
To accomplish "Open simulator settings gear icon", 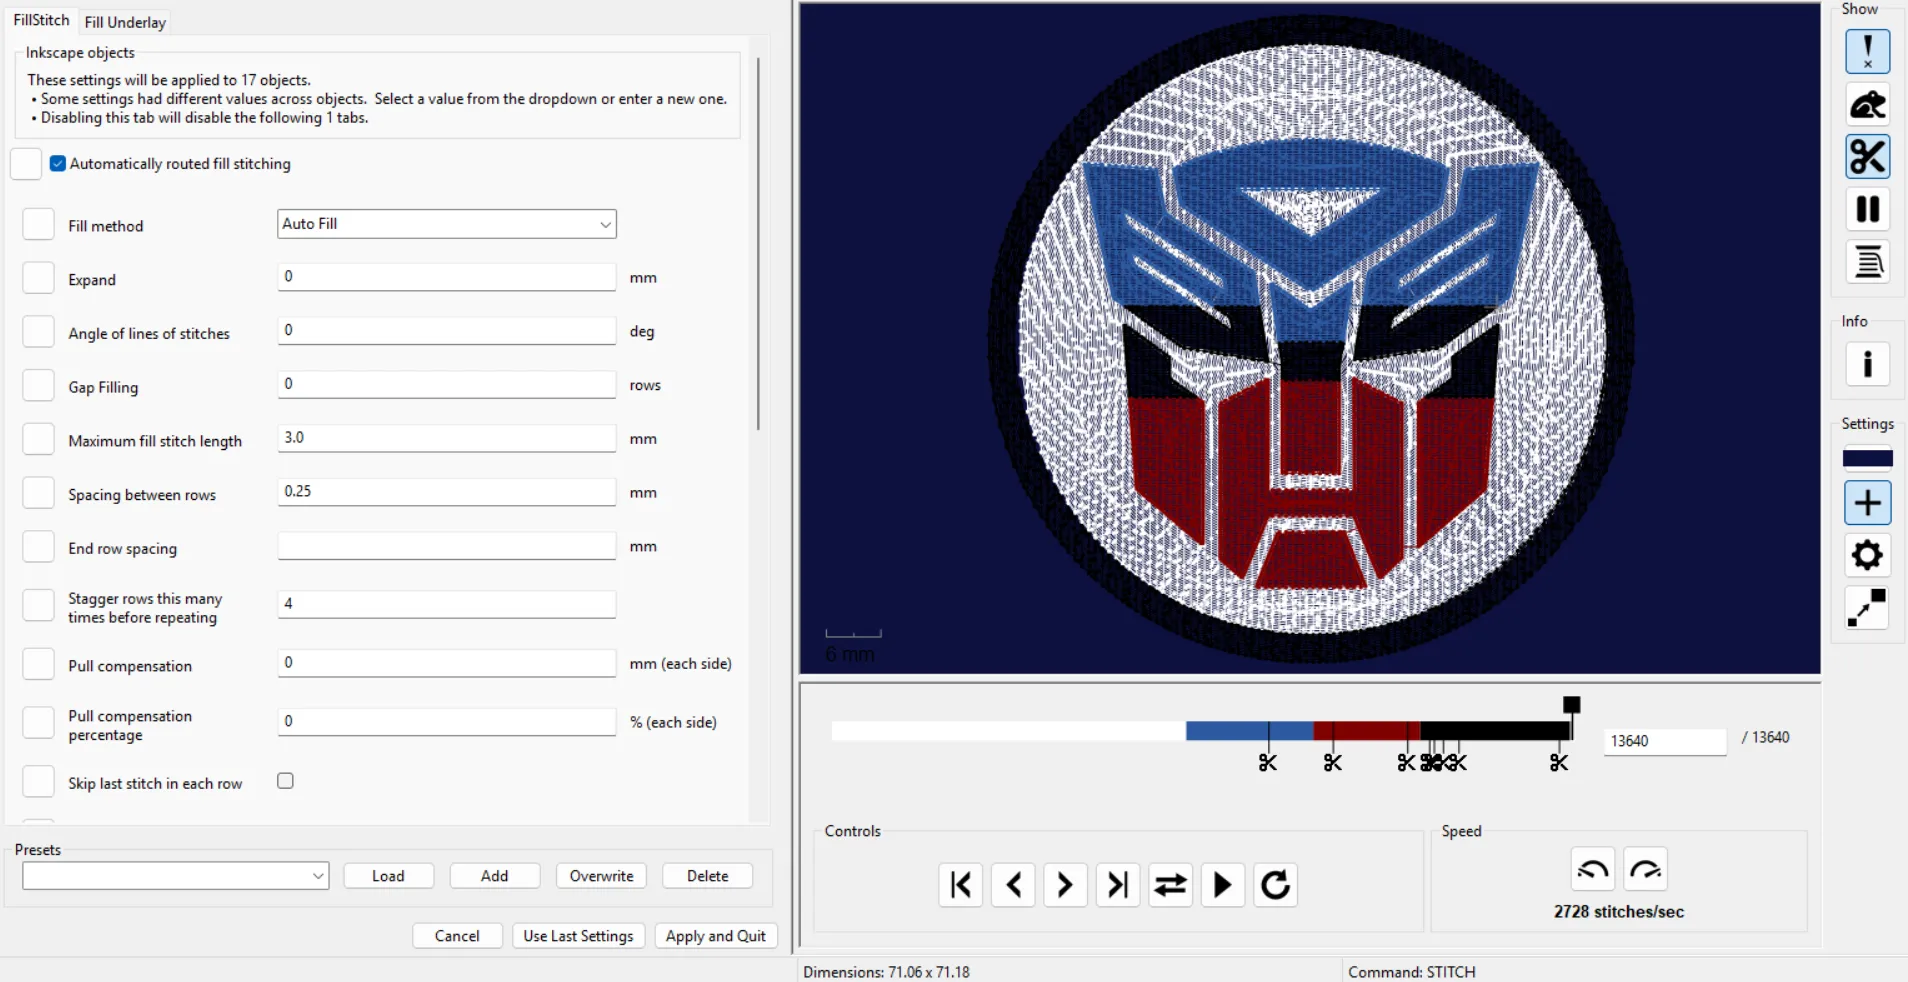I will pyautogui.click(x=1867, y=555).
